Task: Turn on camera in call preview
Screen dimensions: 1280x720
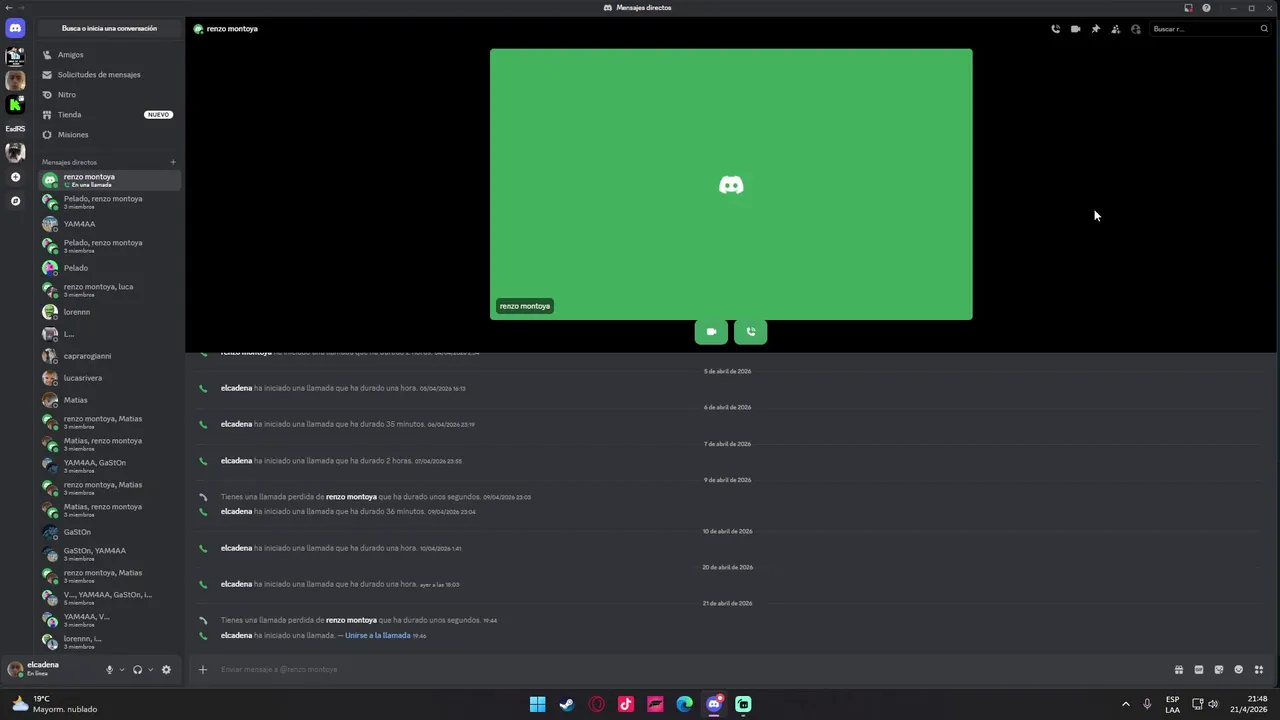Action: point(711,332)
